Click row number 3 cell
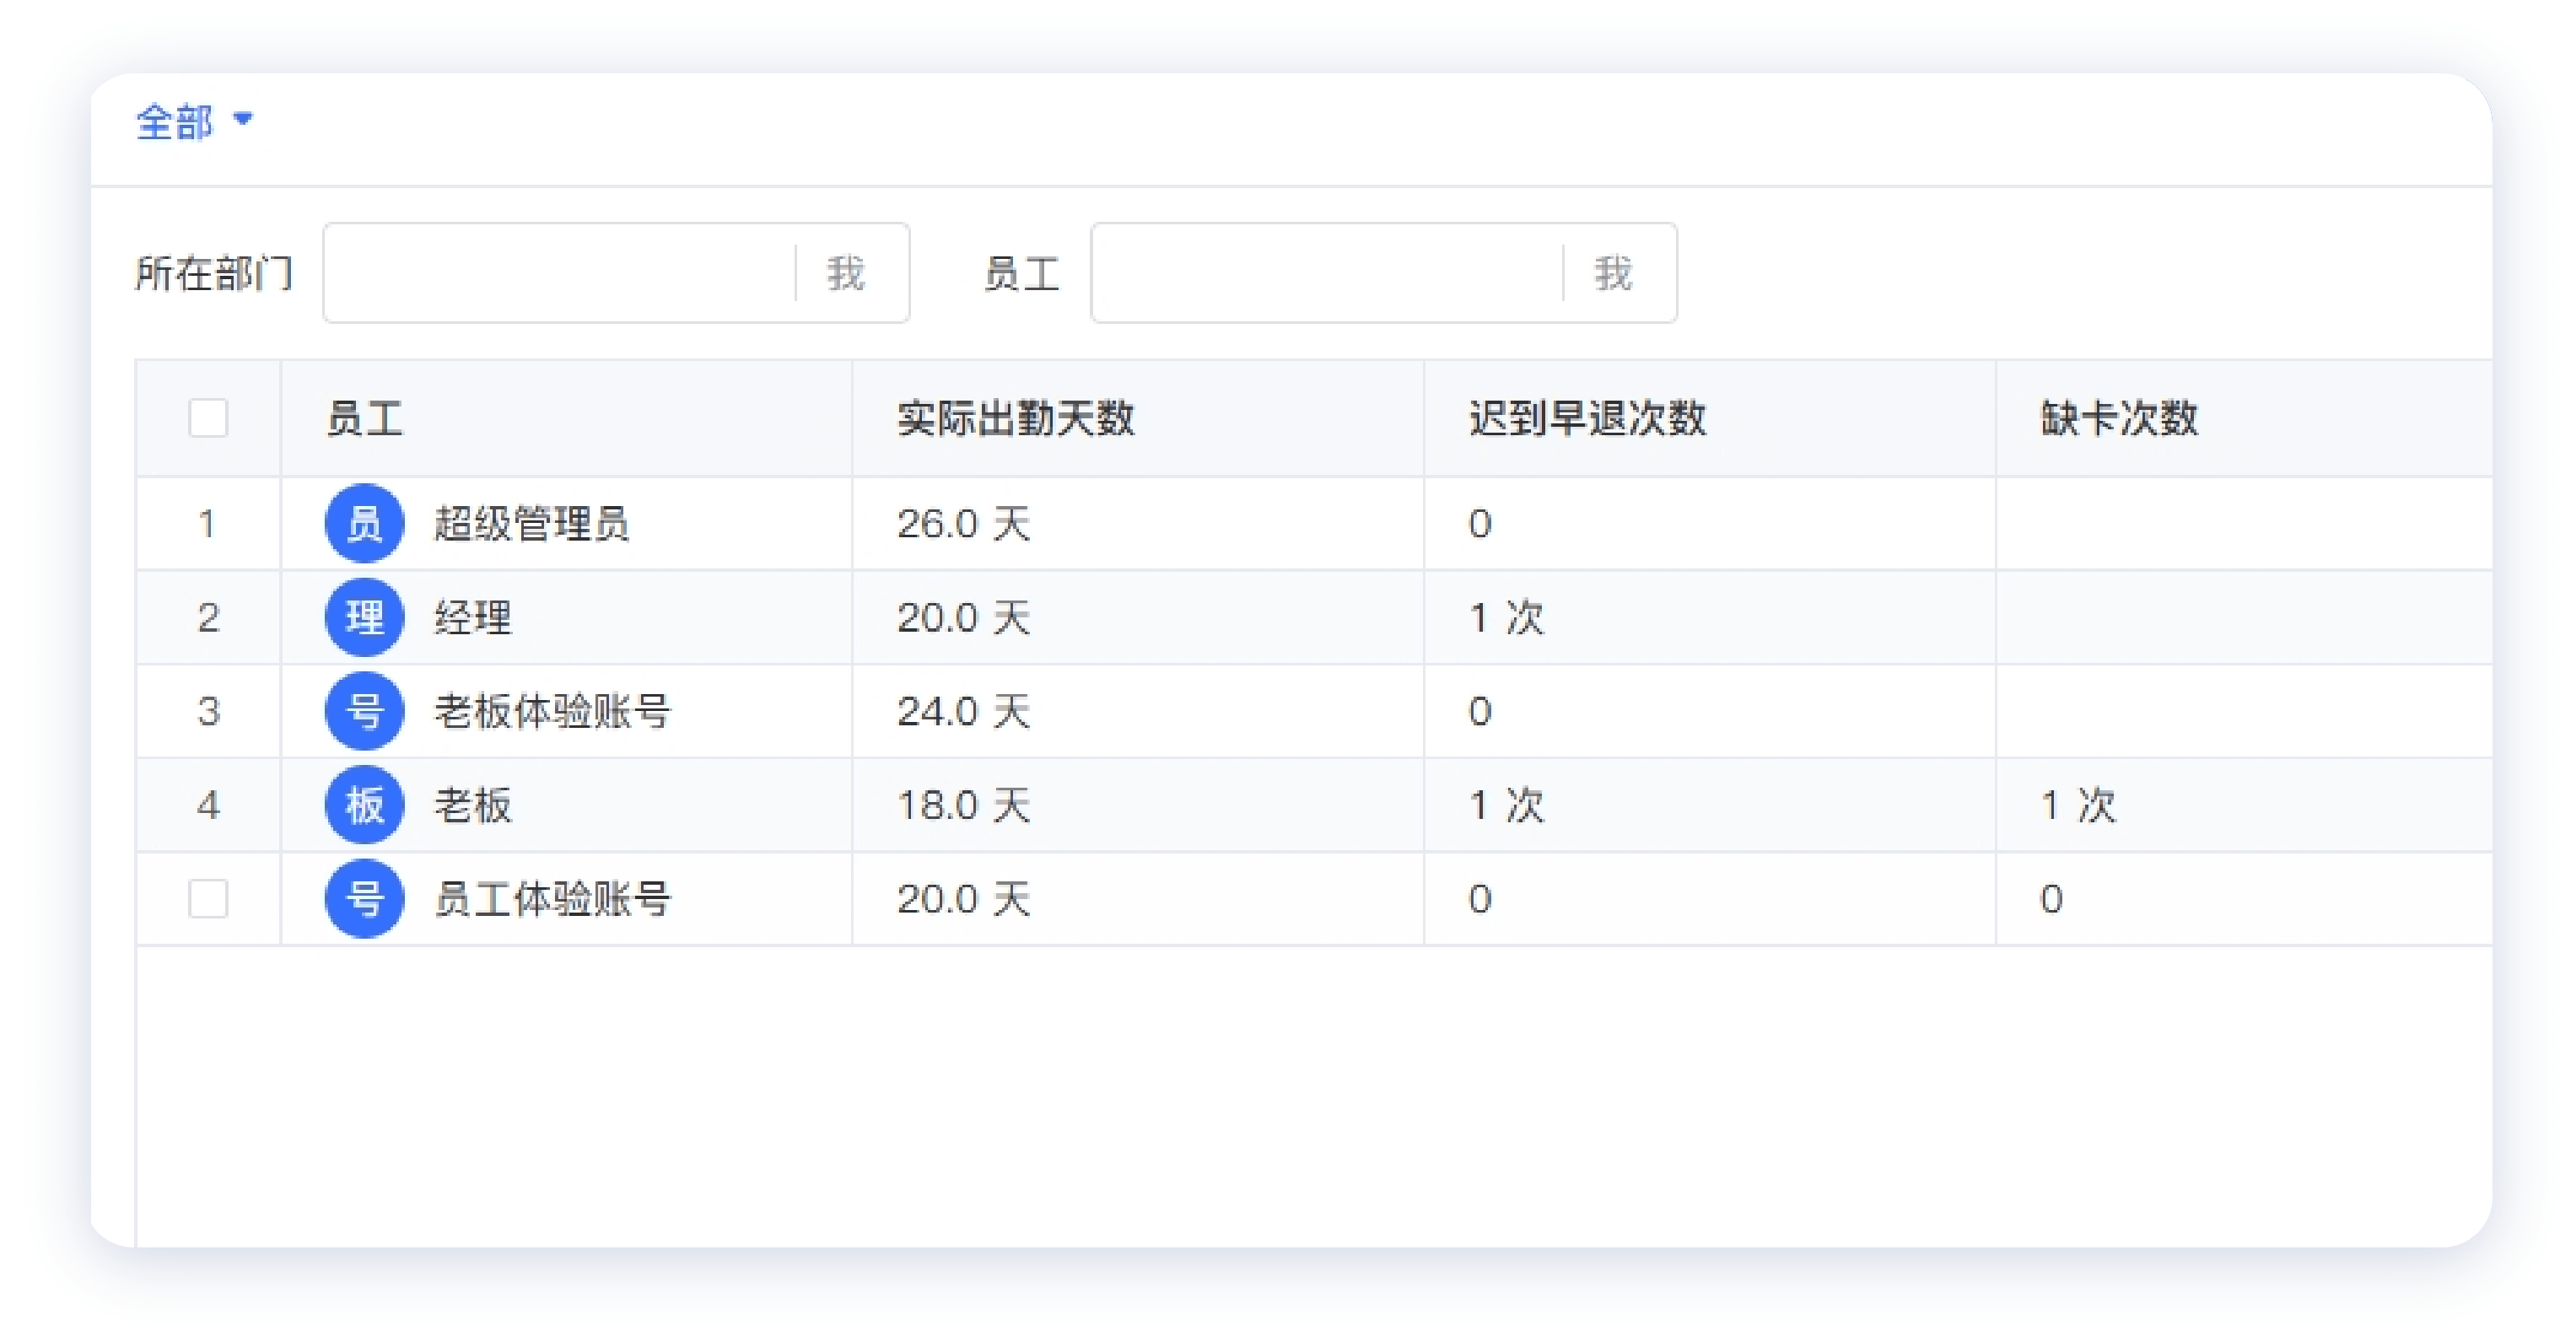The width and height of the screenshot is (2576, 1341). pyautogui.click(x=208, y=711)
